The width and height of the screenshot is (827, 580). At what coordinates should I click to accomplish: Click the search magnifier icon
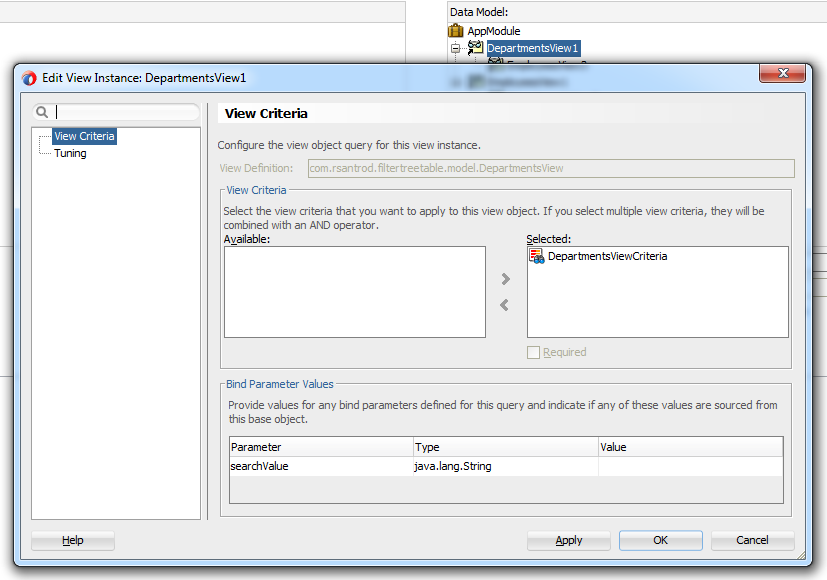pyautogui.click(x=43, y=113)
